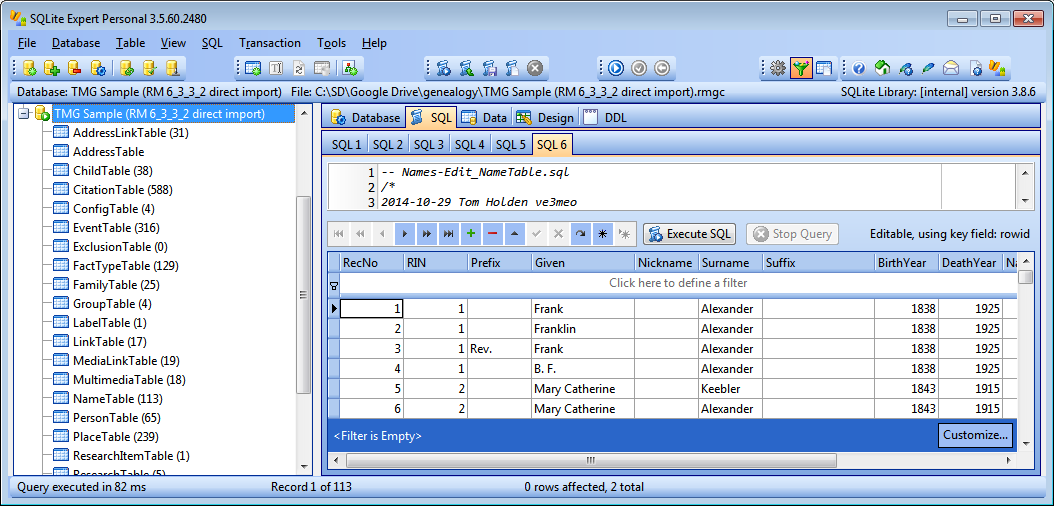Select PersonTable (65) in the tree

click(x=116, y=417)
